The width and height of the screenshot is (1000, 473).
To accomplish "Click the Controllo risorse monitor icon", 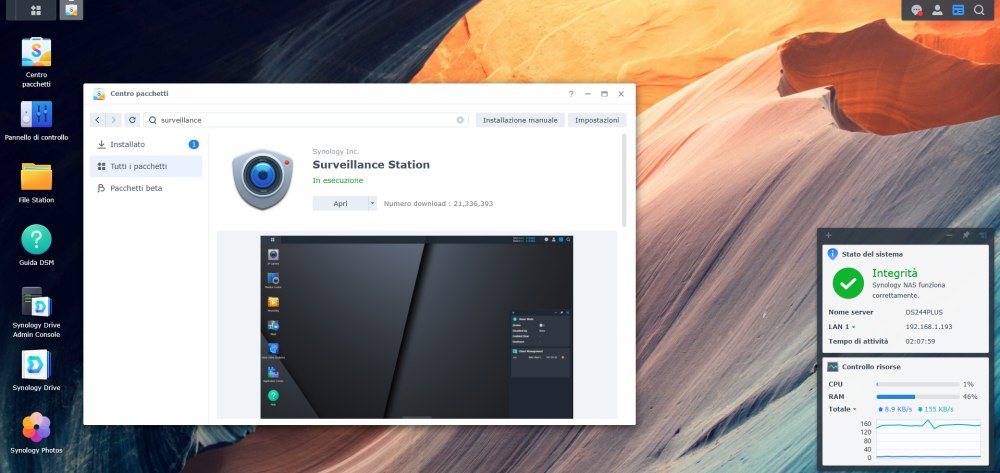I will coord(832,367).
